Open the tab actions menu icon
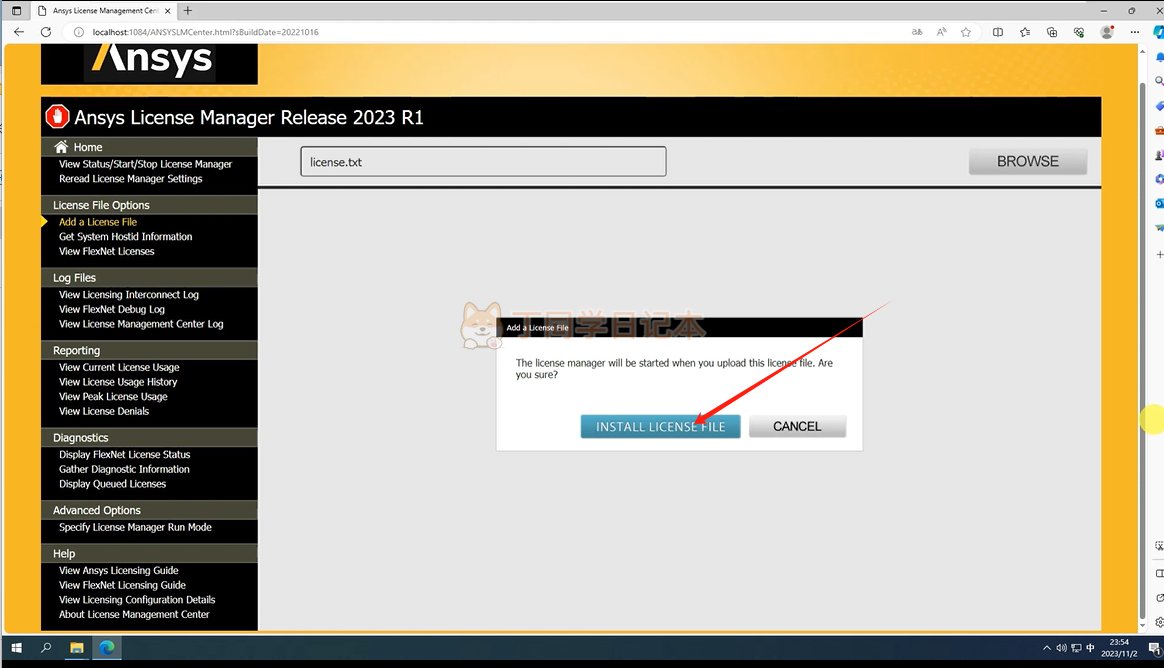Image resolution: width=1164 pixels, height=668 pixels. [x=16, y=10]
